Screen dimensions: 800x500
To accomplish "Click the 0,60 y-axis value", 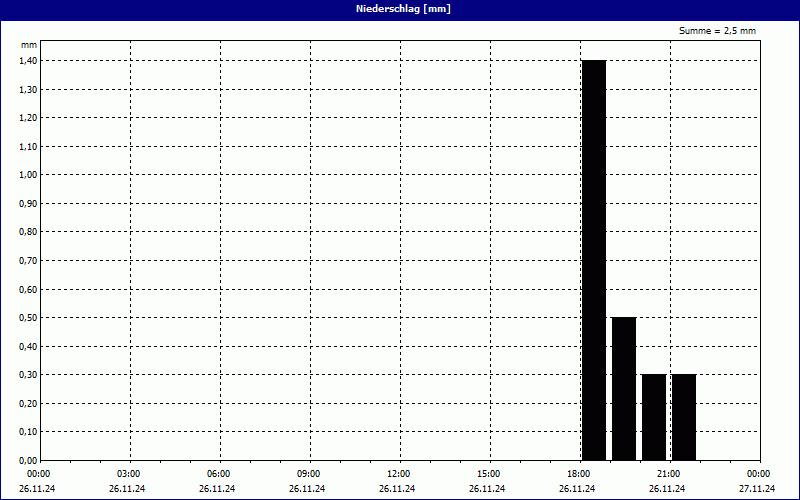I will (28, 289).
